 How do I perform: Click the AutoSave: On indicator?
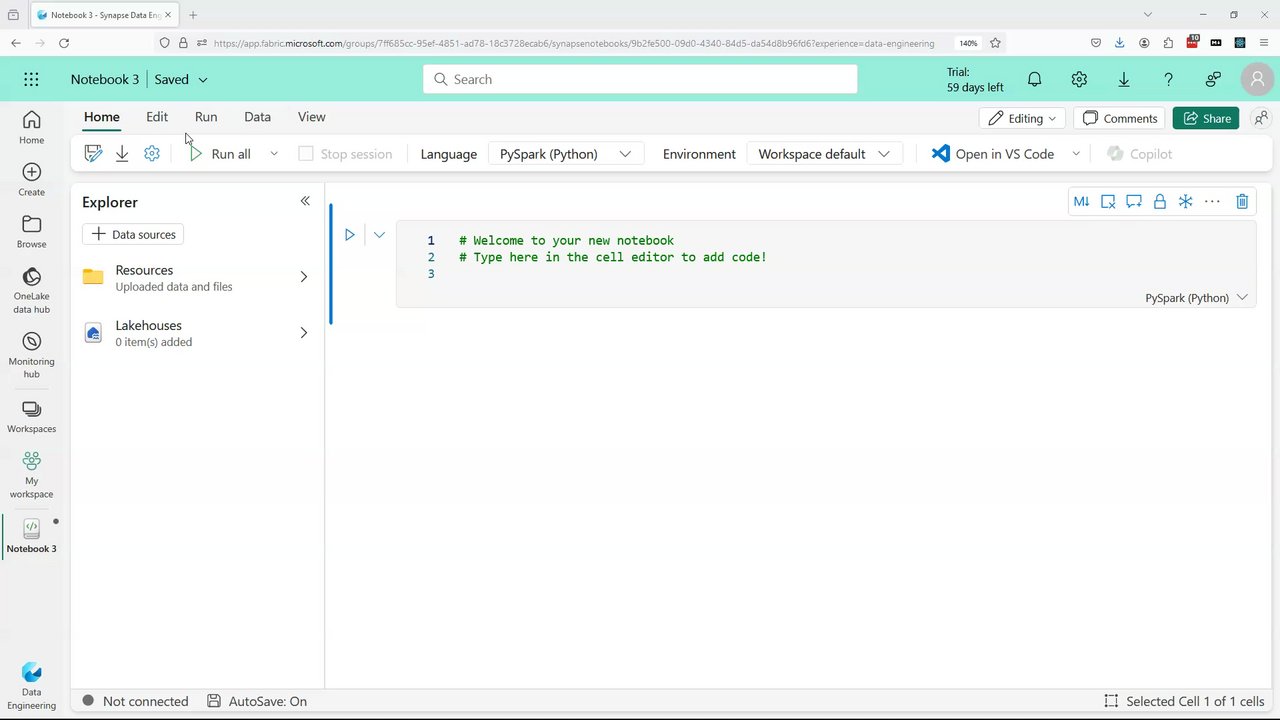[x=257, y=701]
